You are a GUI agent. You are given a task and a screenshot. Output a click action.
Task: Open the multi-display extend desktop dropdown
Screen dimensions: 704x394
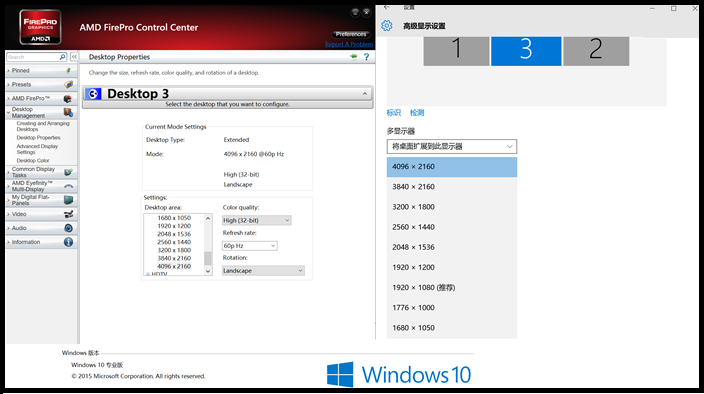(452, 146)
